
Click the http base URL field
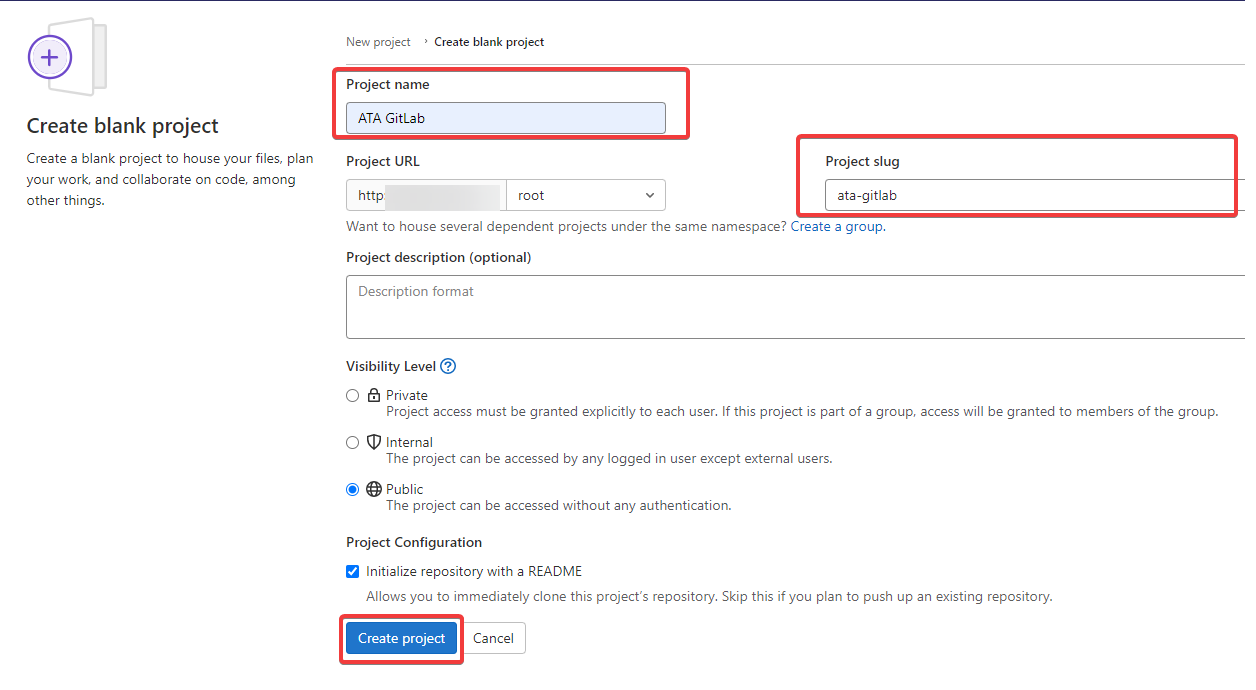tap(427, 195)
